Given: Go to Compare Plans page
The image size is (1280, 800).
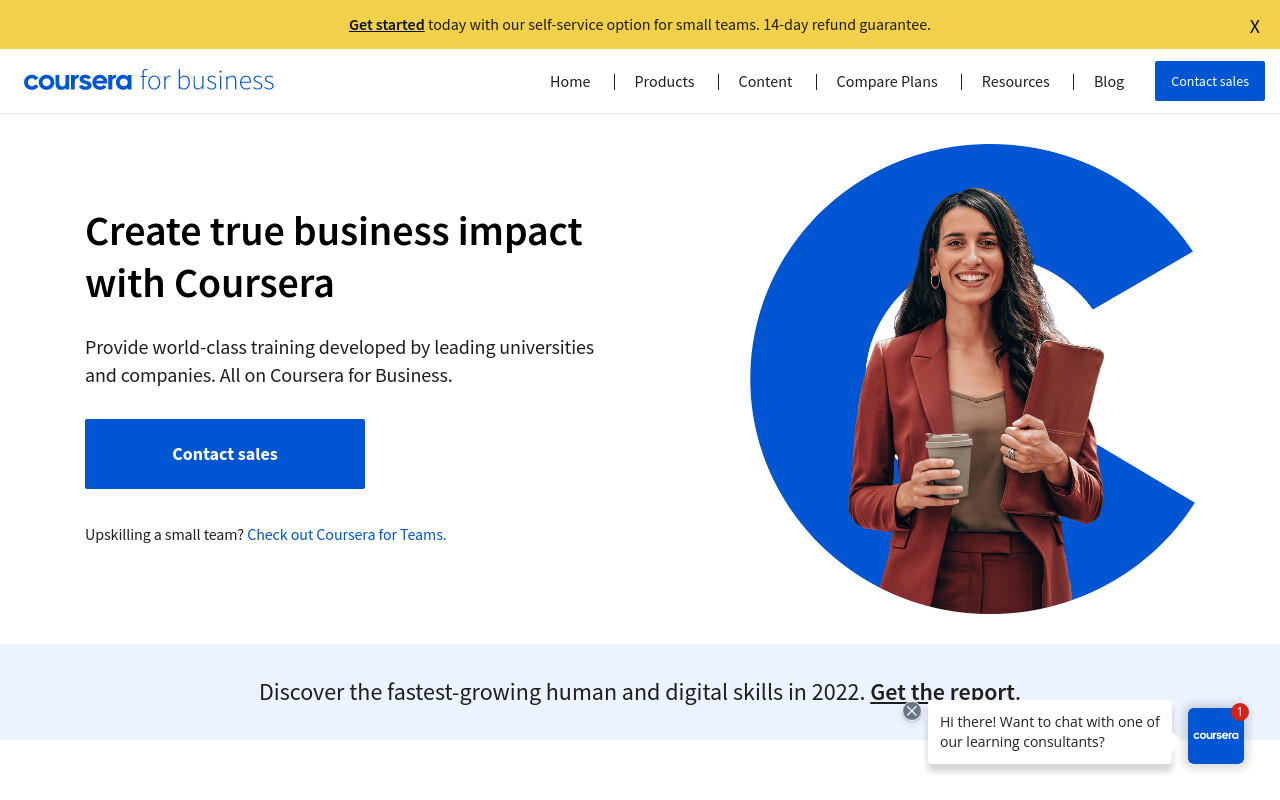Looking at the screenshot, I should point(887,81).
